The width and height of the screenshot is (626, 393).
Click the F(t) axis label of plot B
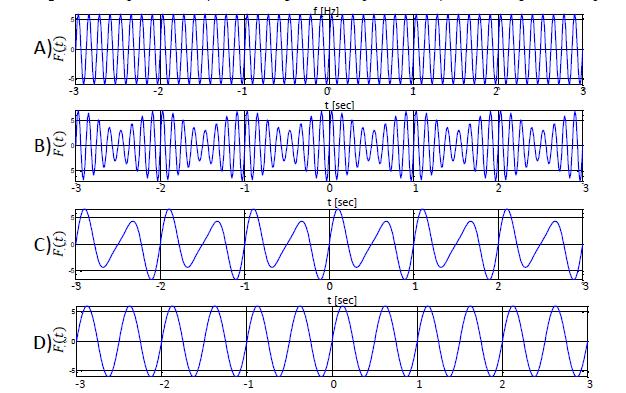(x=60, y=144)
